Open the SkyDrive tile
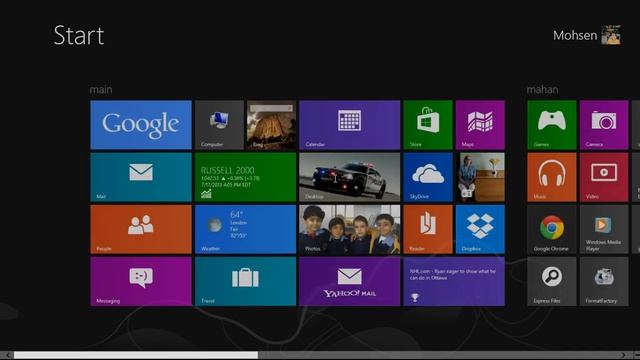640x360 pixels. point(428,177)
